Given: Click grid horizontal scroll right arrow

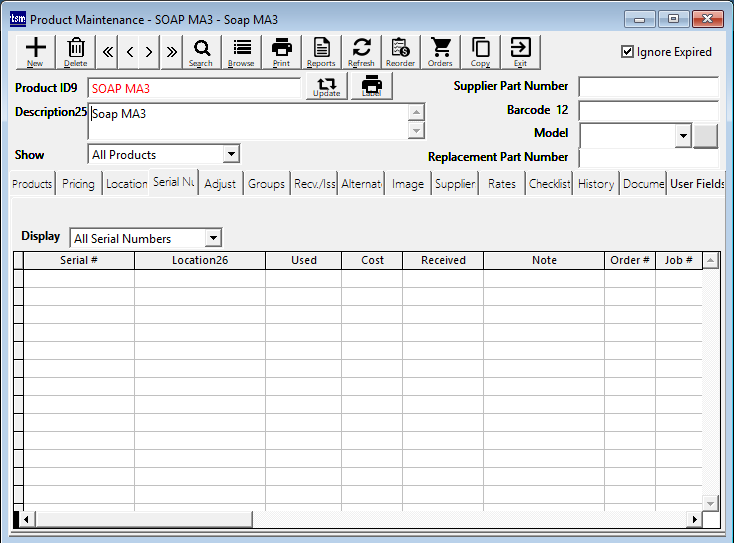Looking at the screenshot, I should coord(695,519).
